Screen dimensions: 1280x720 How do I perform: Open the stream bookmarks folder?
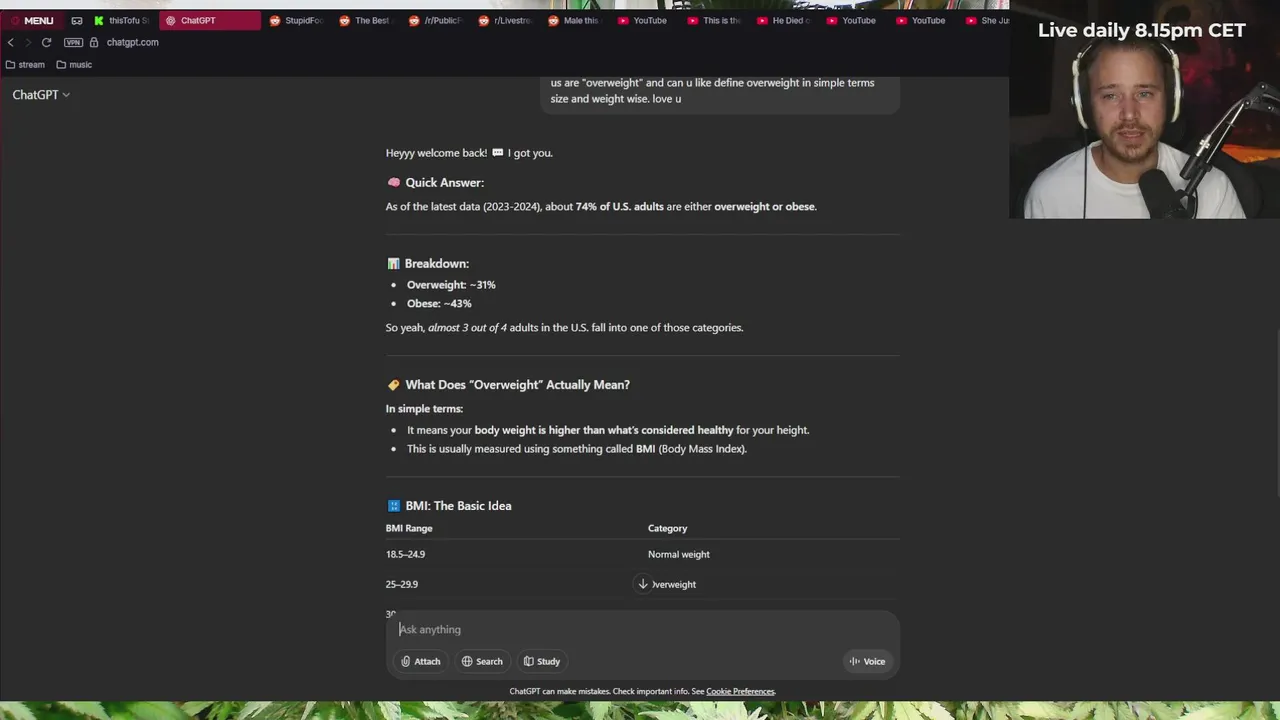[x=25, y=65]
